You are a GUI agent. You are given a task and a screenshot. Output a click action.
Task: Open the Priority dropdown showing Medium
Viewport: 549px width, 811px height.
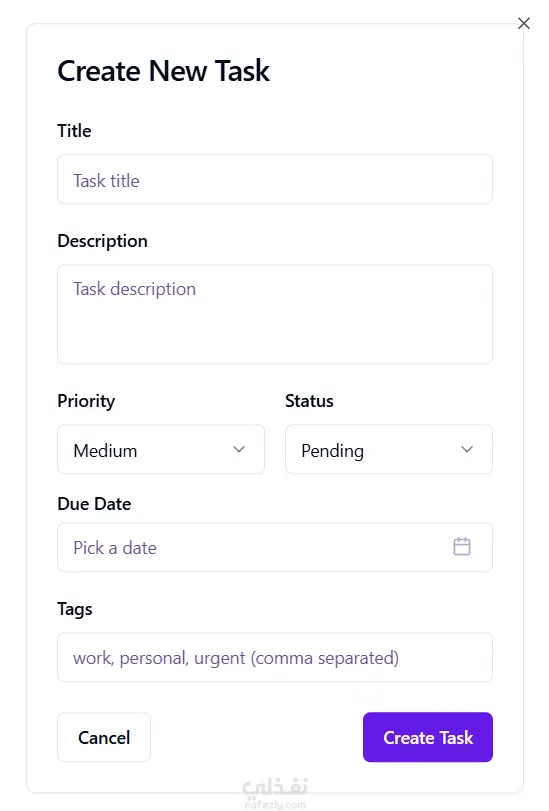pos(161,449)
